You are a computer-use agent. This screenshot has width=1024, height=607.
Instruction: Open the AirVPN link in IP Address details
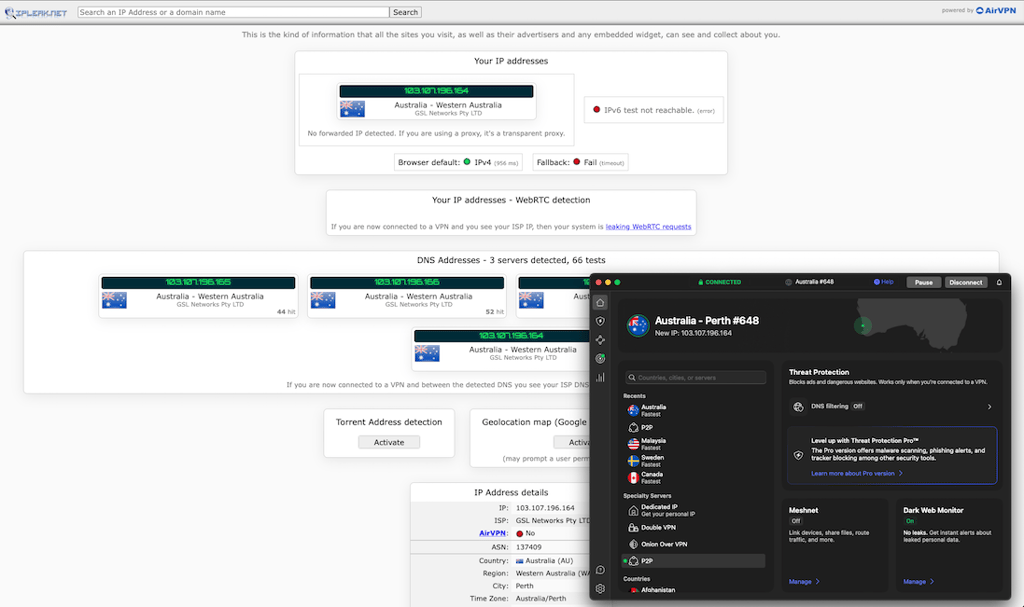coord(493,533)
